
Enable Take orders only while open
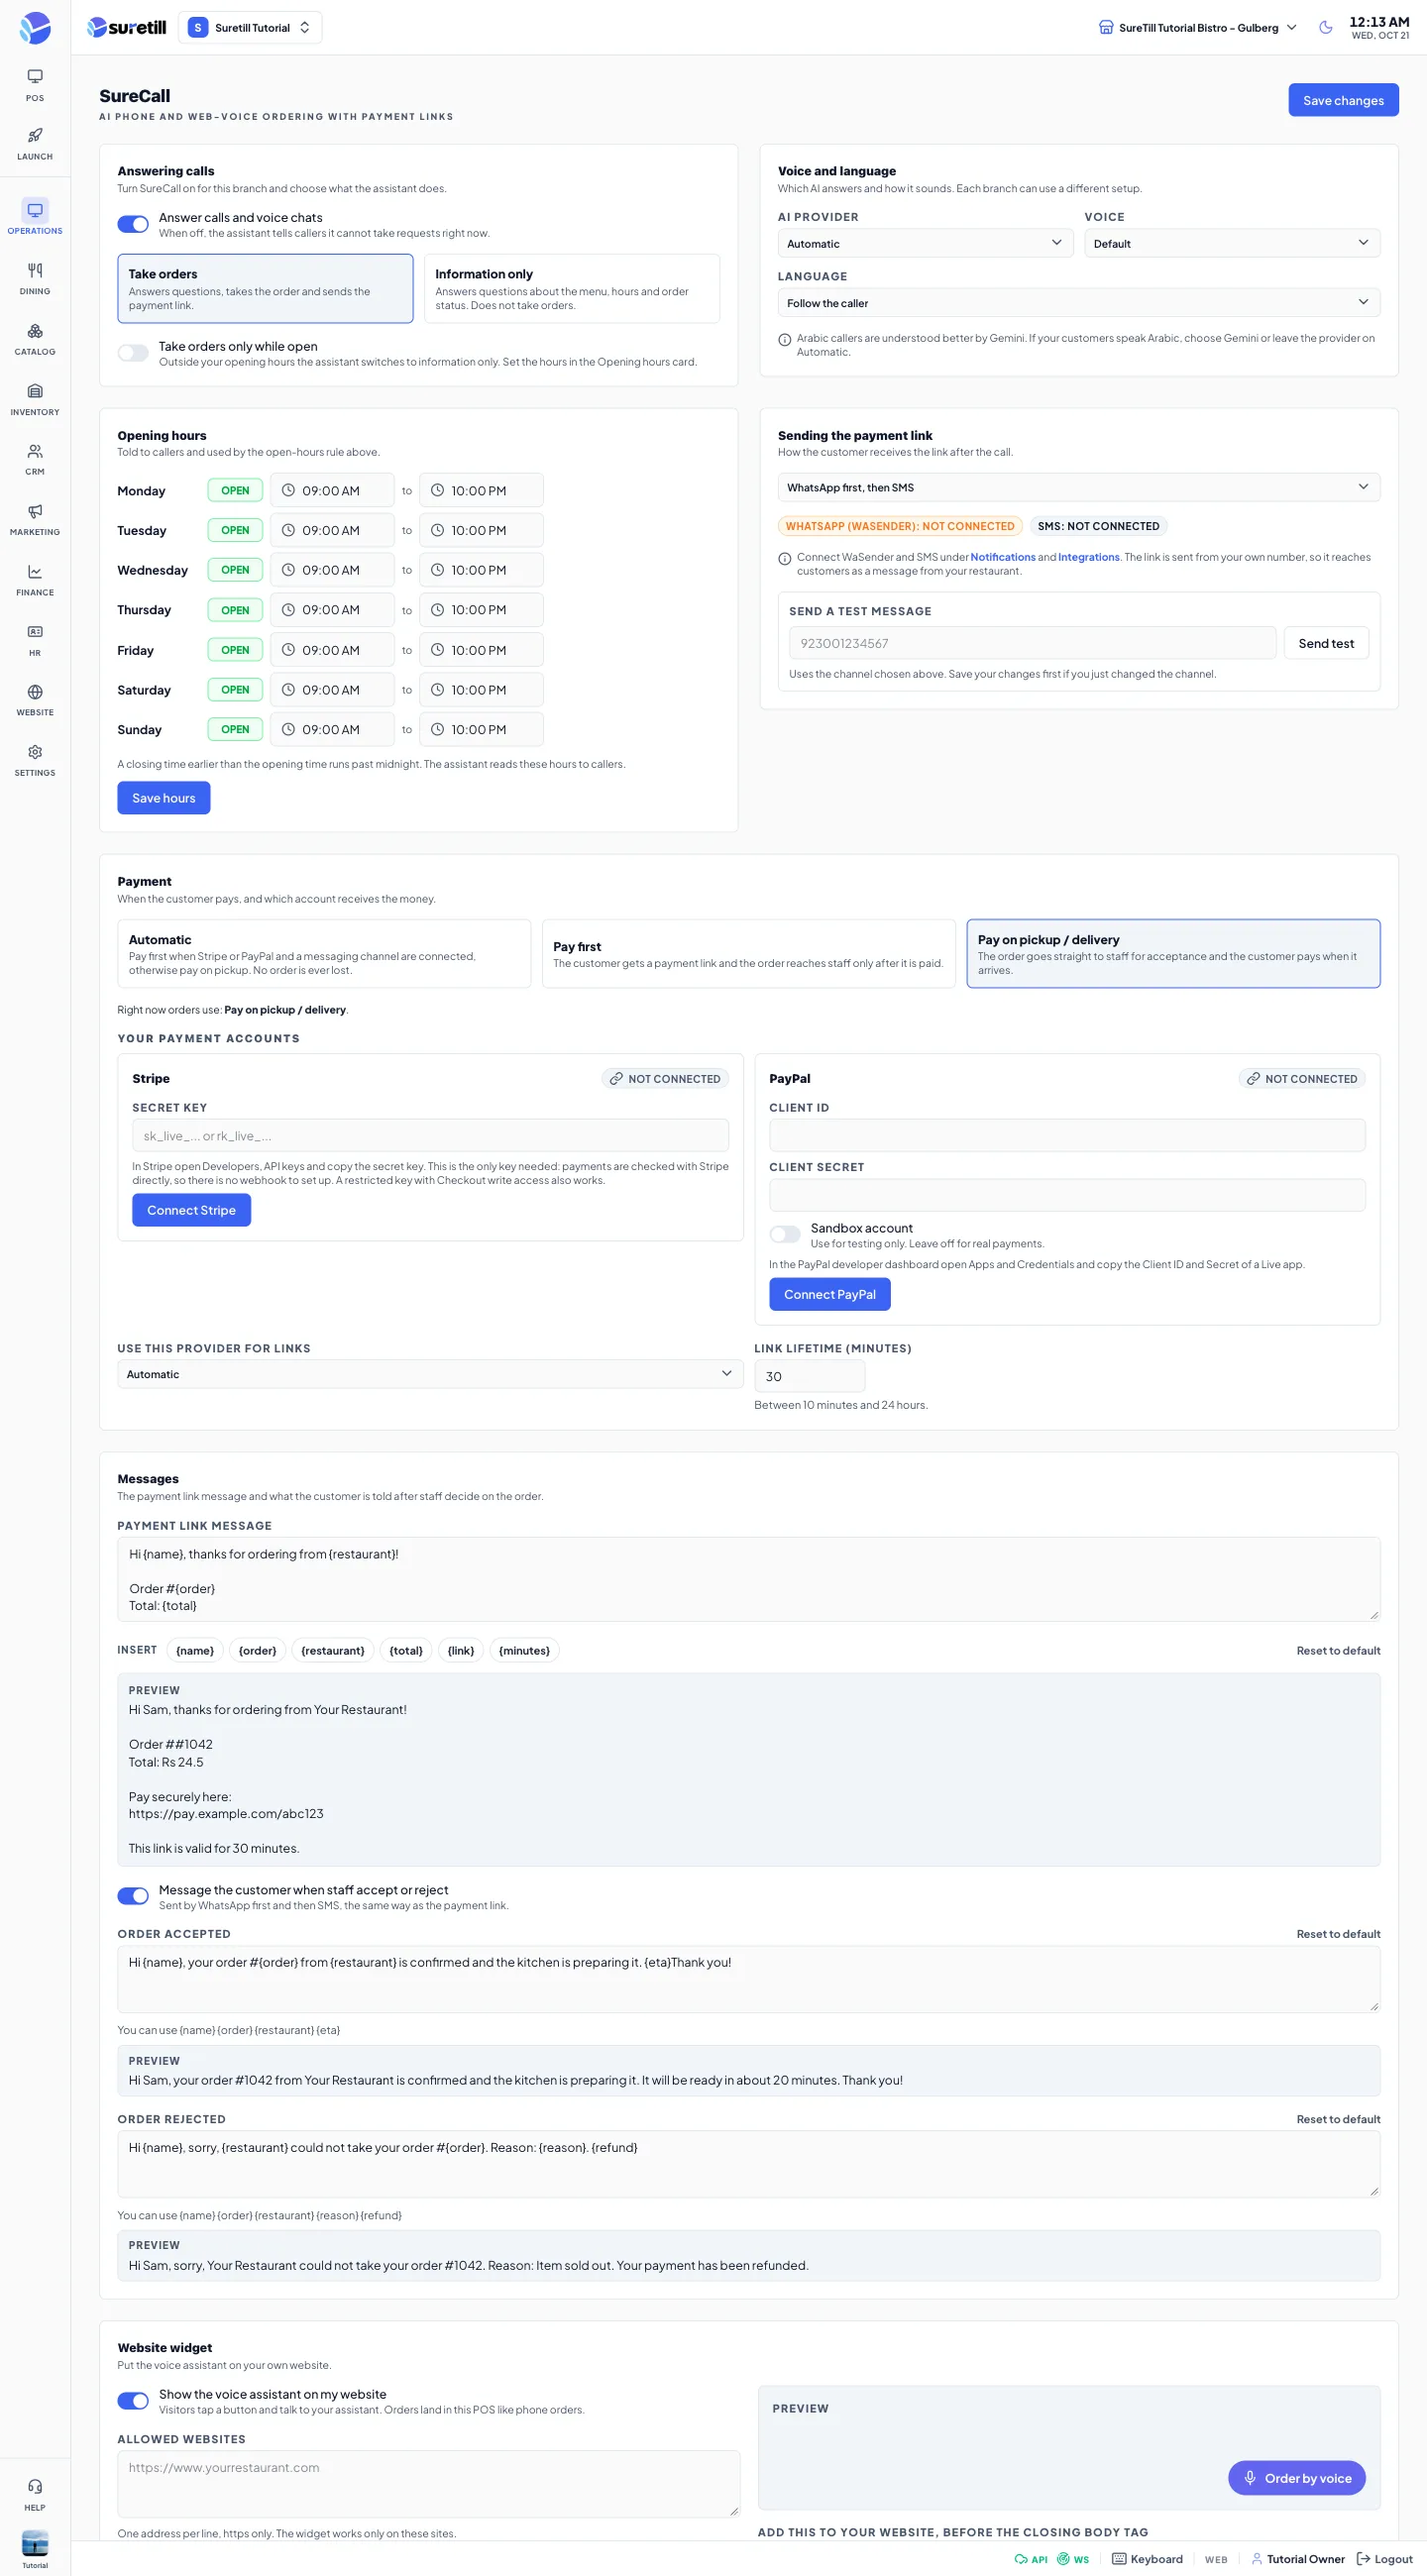[133, 353]
